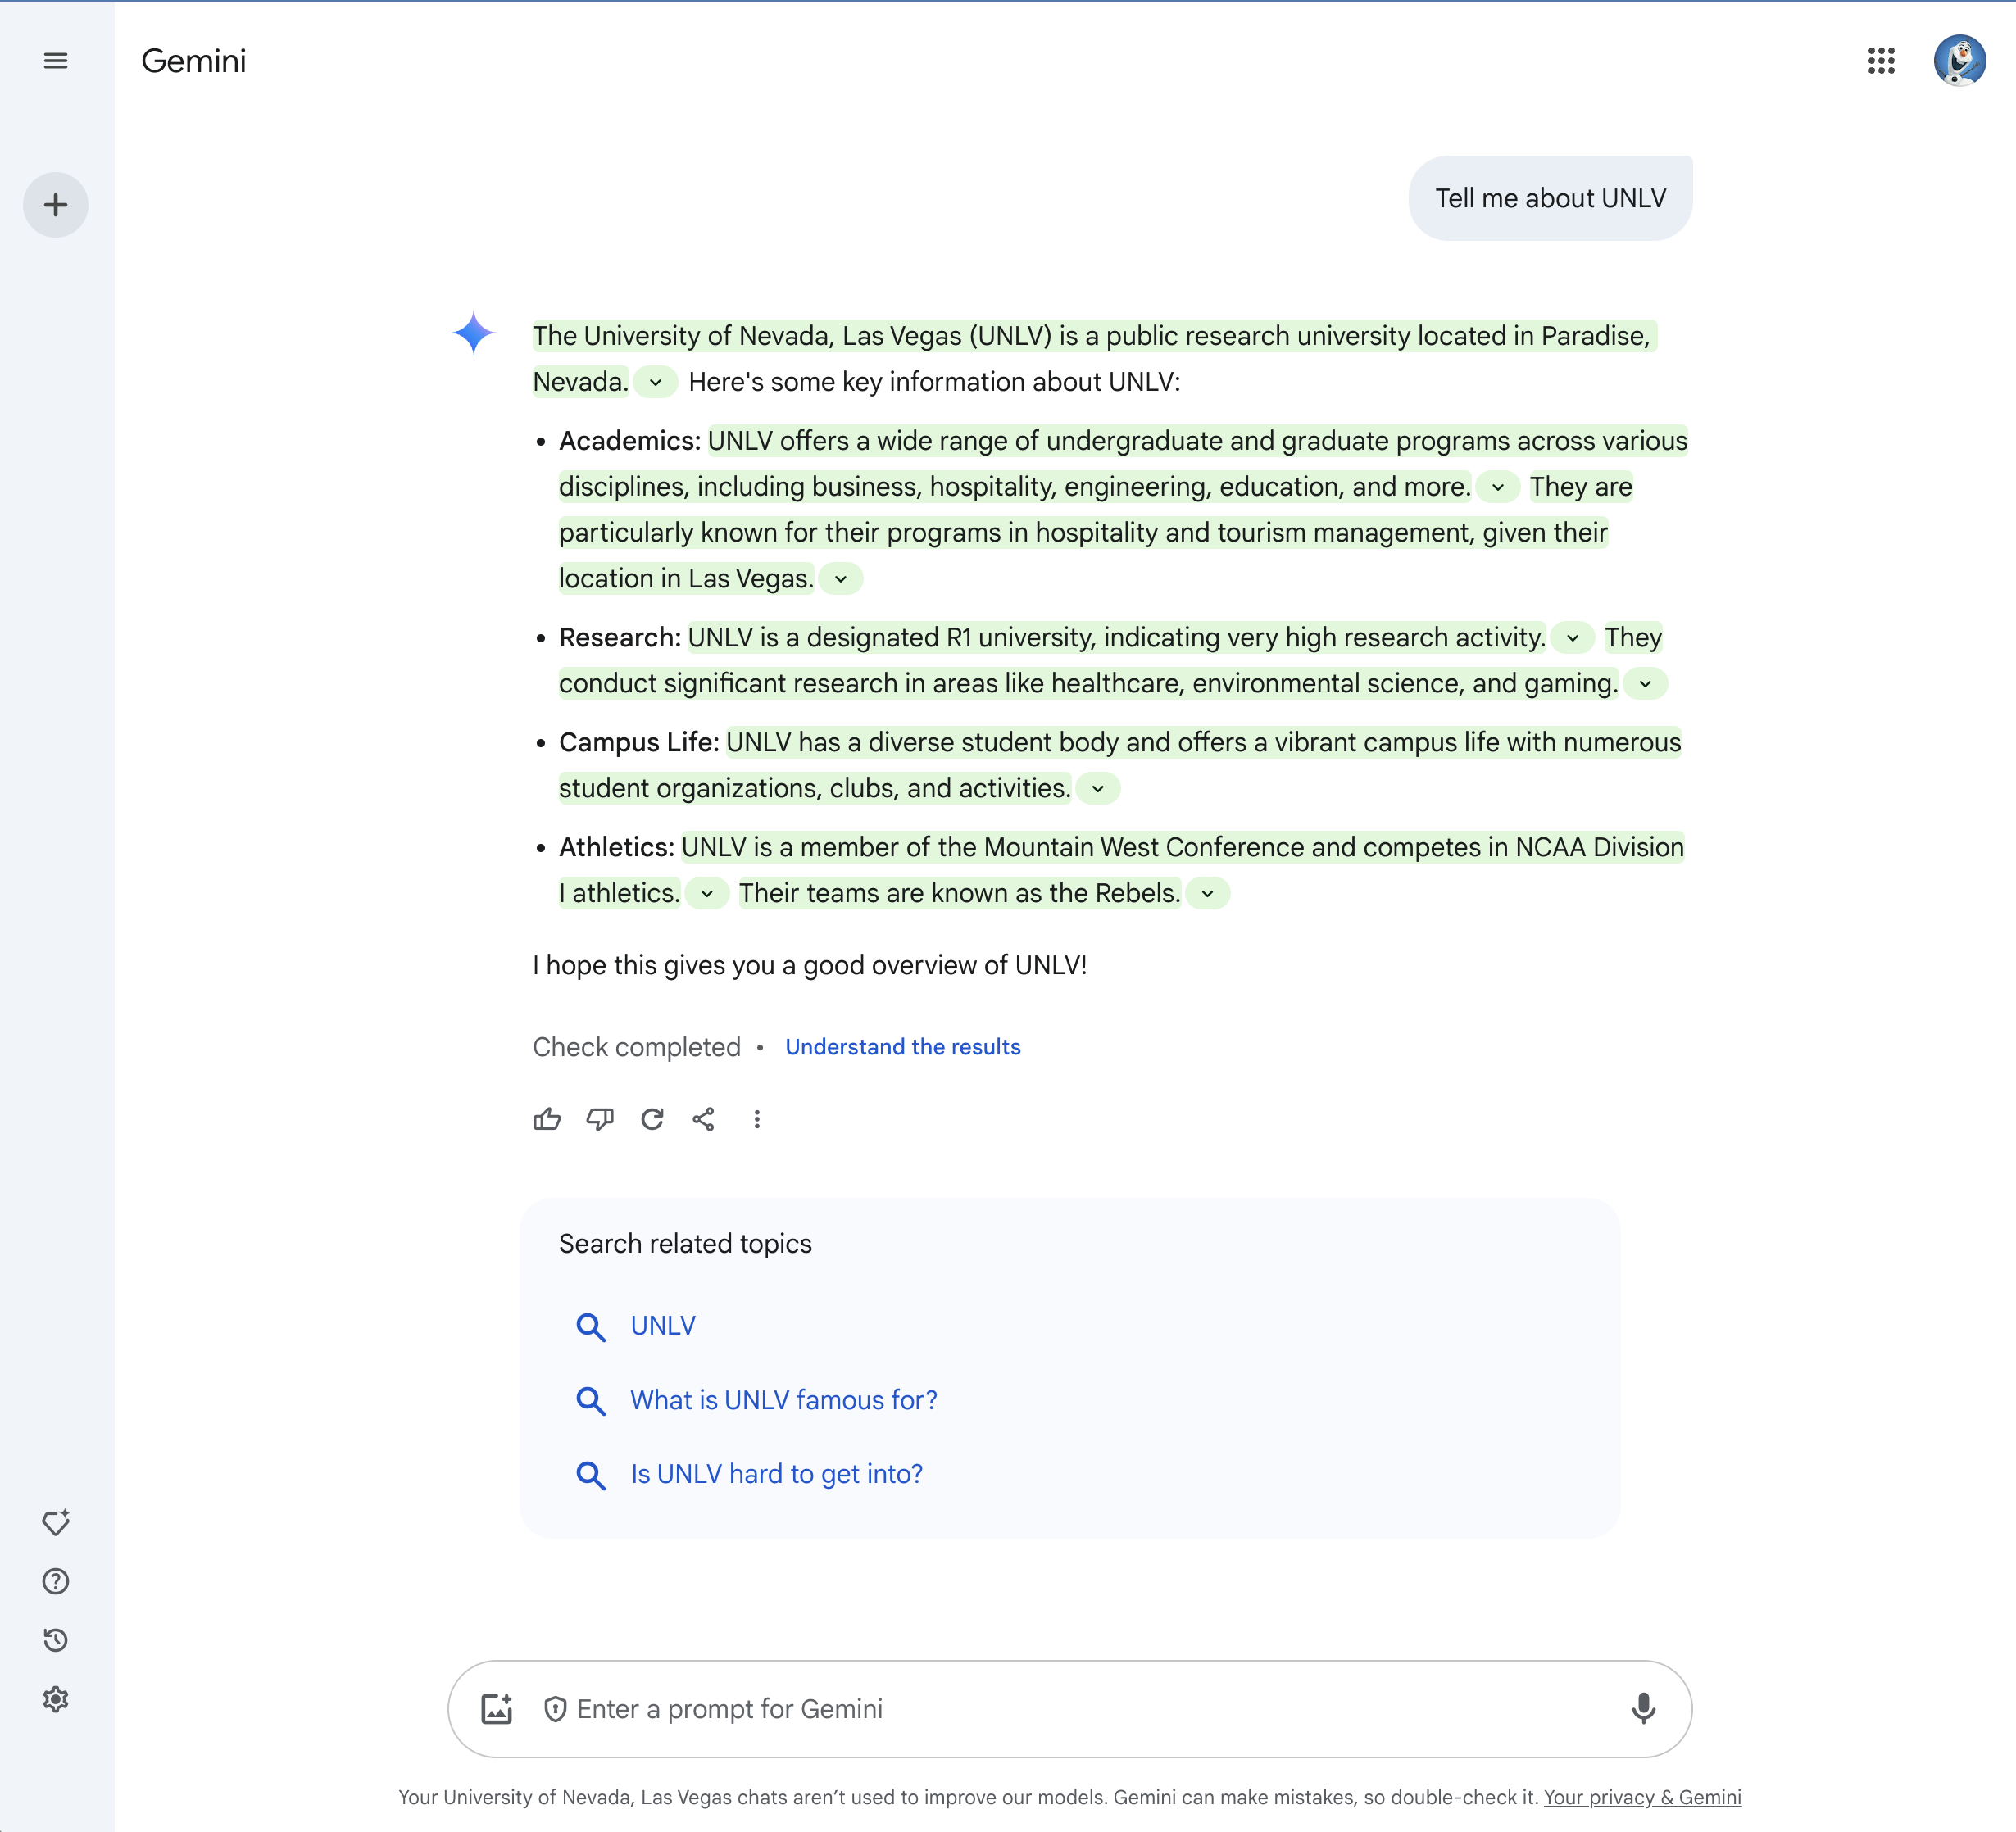Open the three-dot more options menu
Image resolution: width=2016 pixels, height=1832 pixels.
tap(757, 1119)
